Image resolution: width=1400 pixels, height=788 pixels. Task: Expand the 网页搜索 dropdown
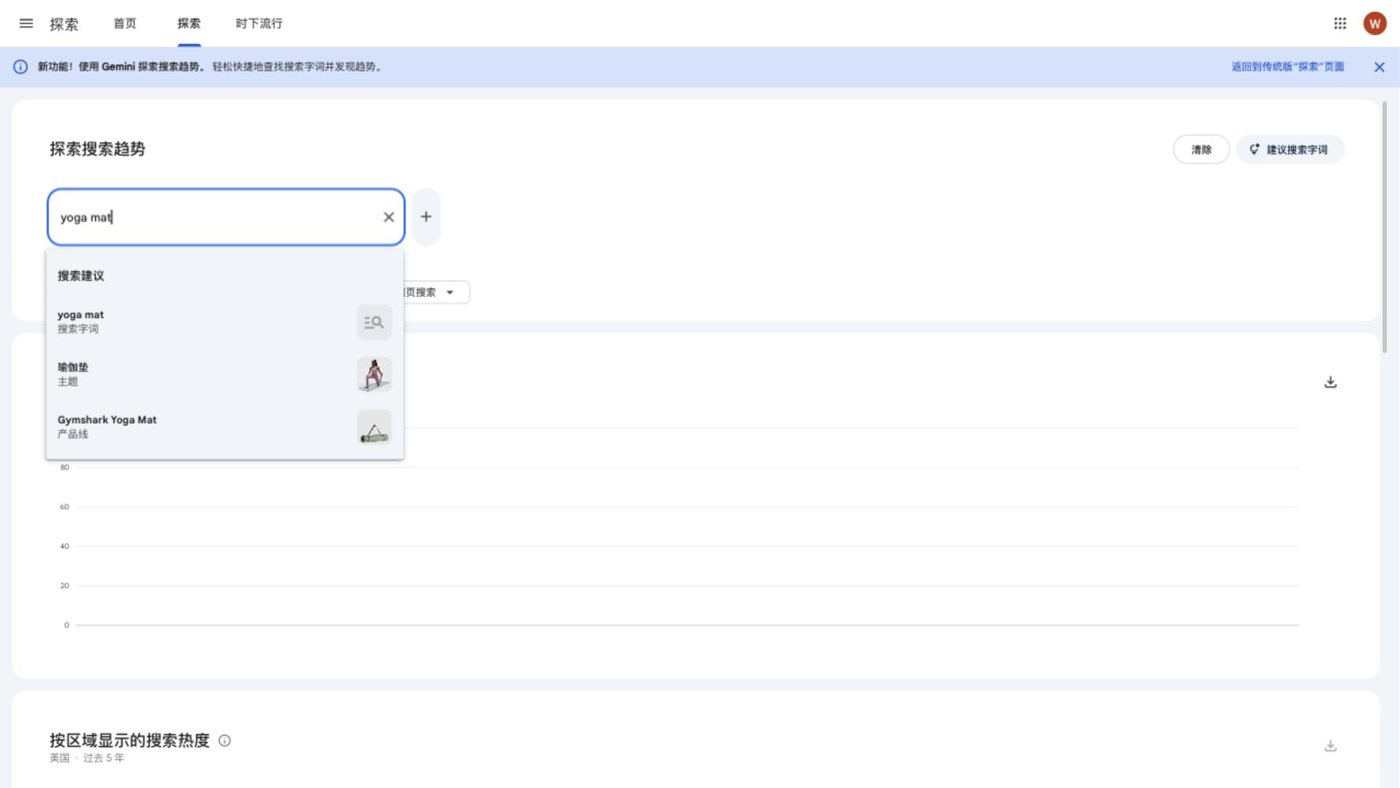pyautogui.click(x=435, y=292)
